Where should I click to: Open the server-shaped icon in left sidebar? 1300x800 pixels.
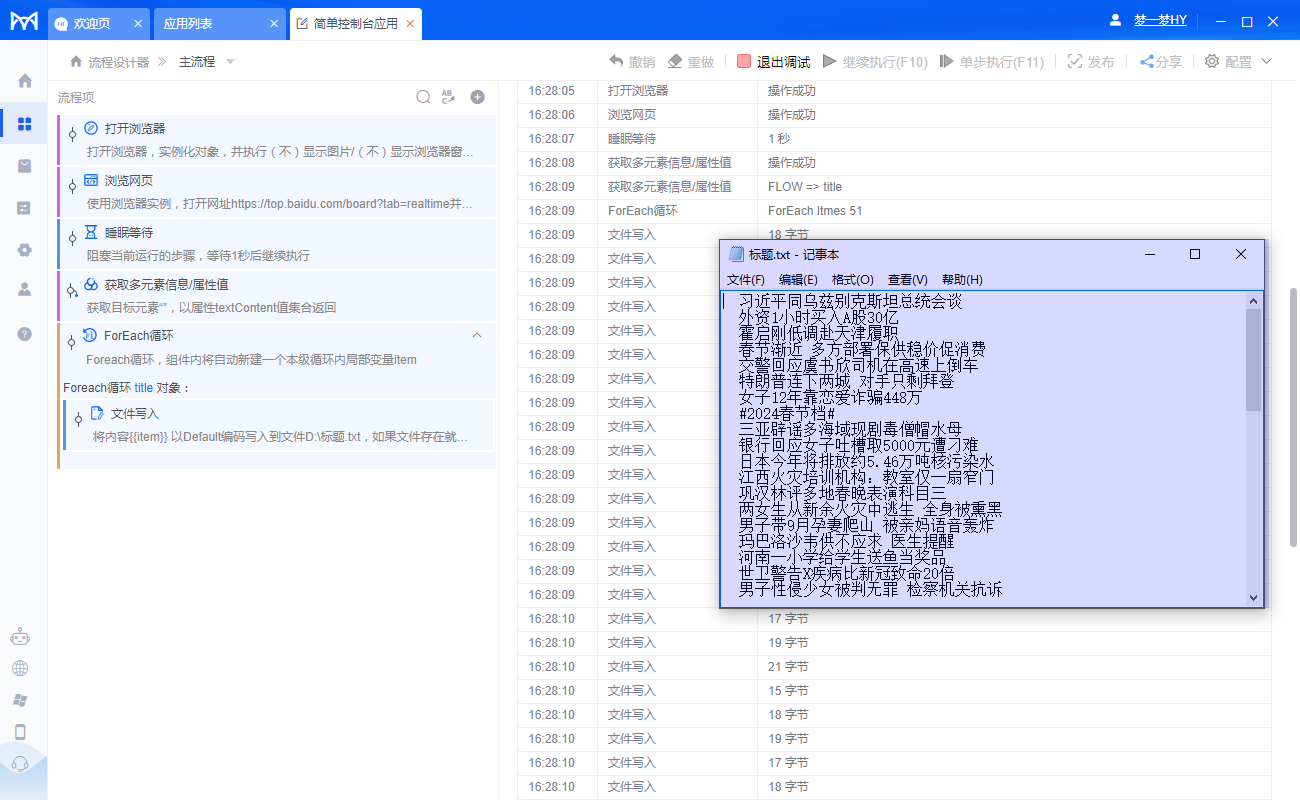(x=25, y=208)
